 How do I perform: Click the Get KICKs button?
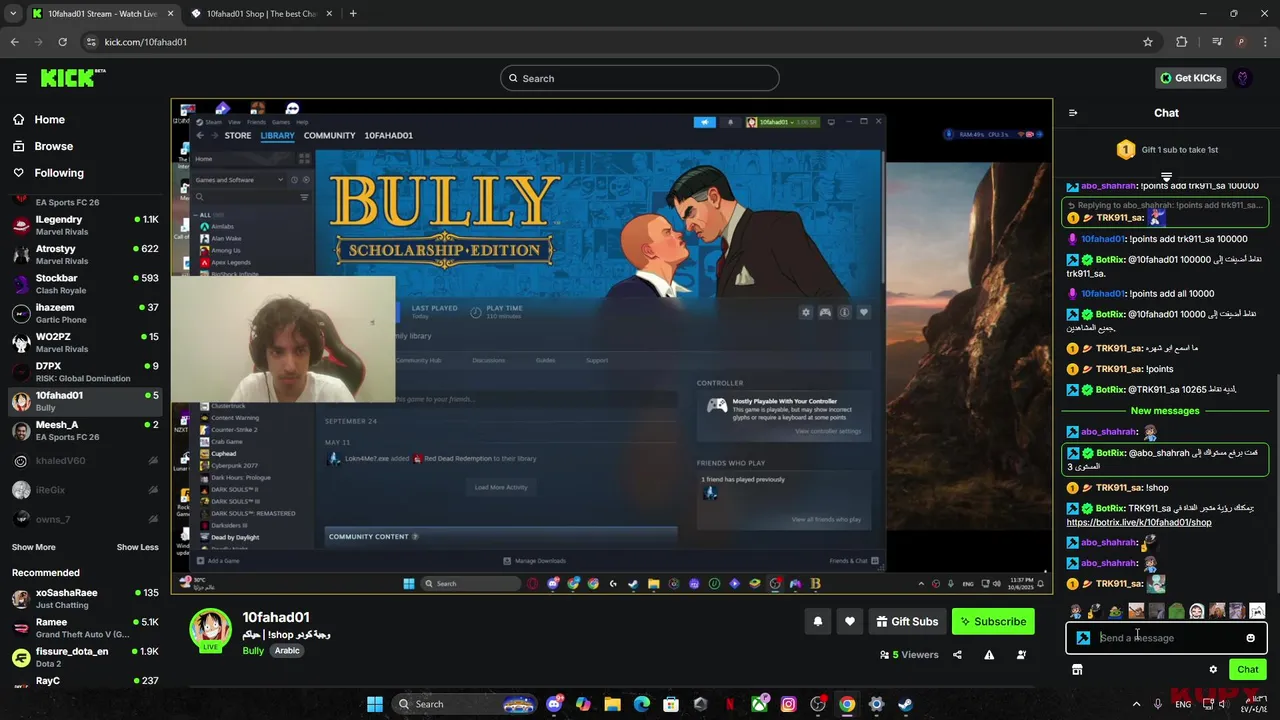(1190, 78)
